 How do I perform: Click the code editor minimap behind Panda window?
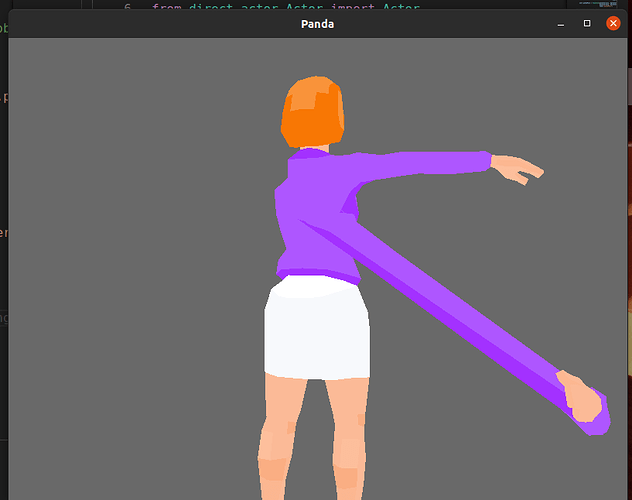pos(597,4)
